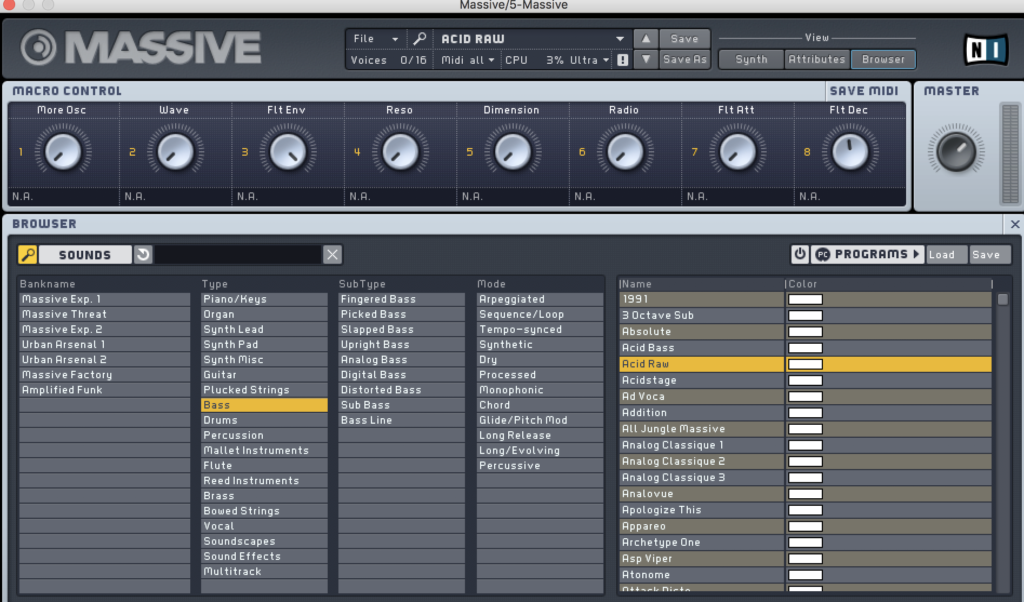Click the exclamation panic icon near CPU

[623, 60]
